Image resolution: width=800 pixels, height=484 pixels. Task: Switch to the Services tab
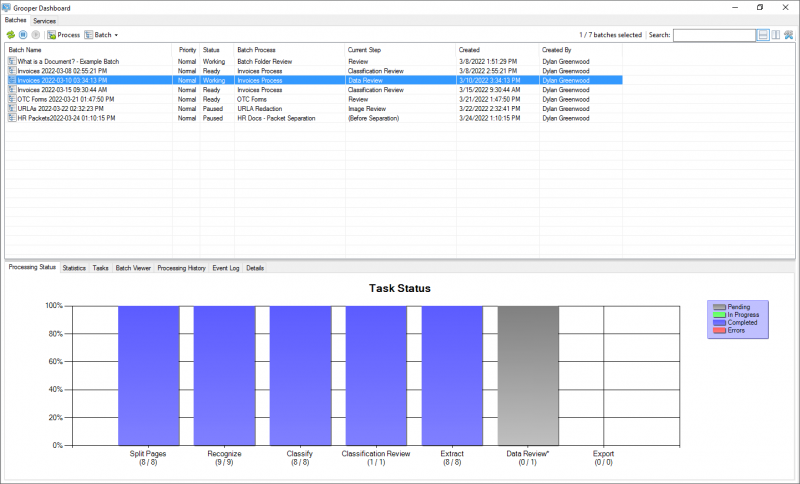click(44, 21)
